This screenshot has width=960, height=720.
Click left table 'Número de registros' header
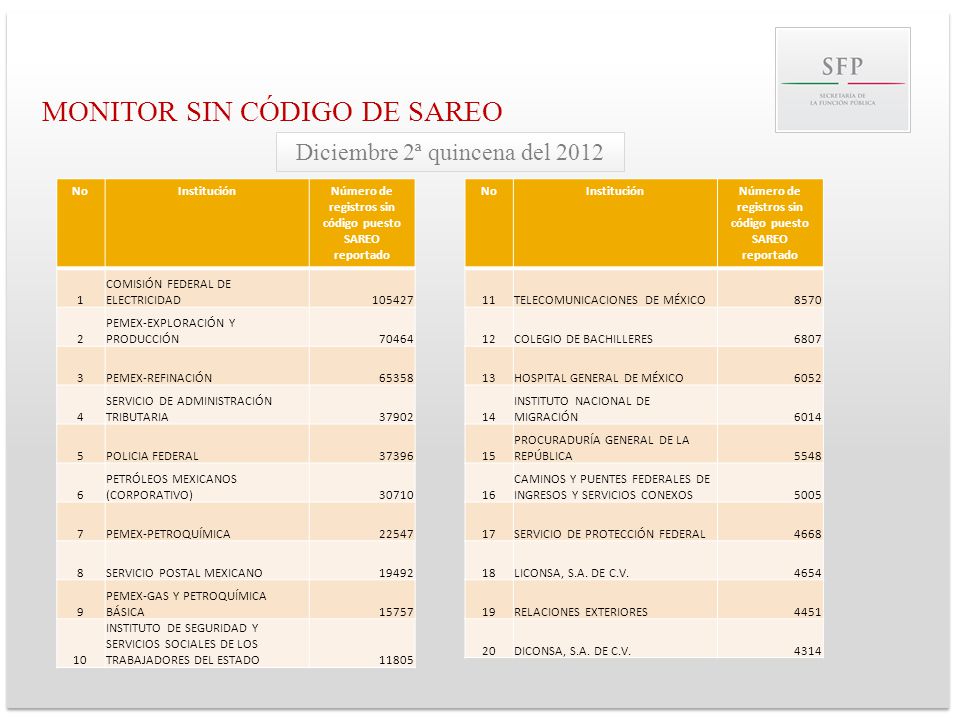(x=362, y=223)
